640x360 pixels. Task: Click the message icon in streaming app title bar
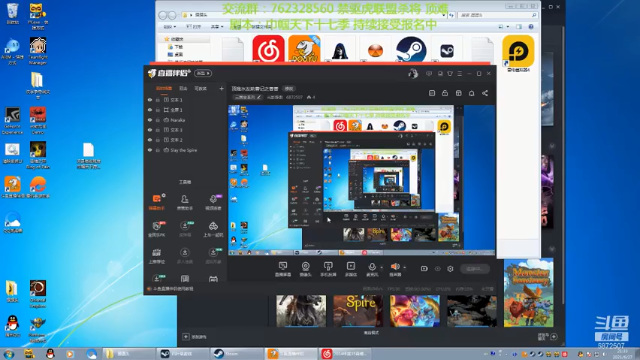[x=429, y=73]
